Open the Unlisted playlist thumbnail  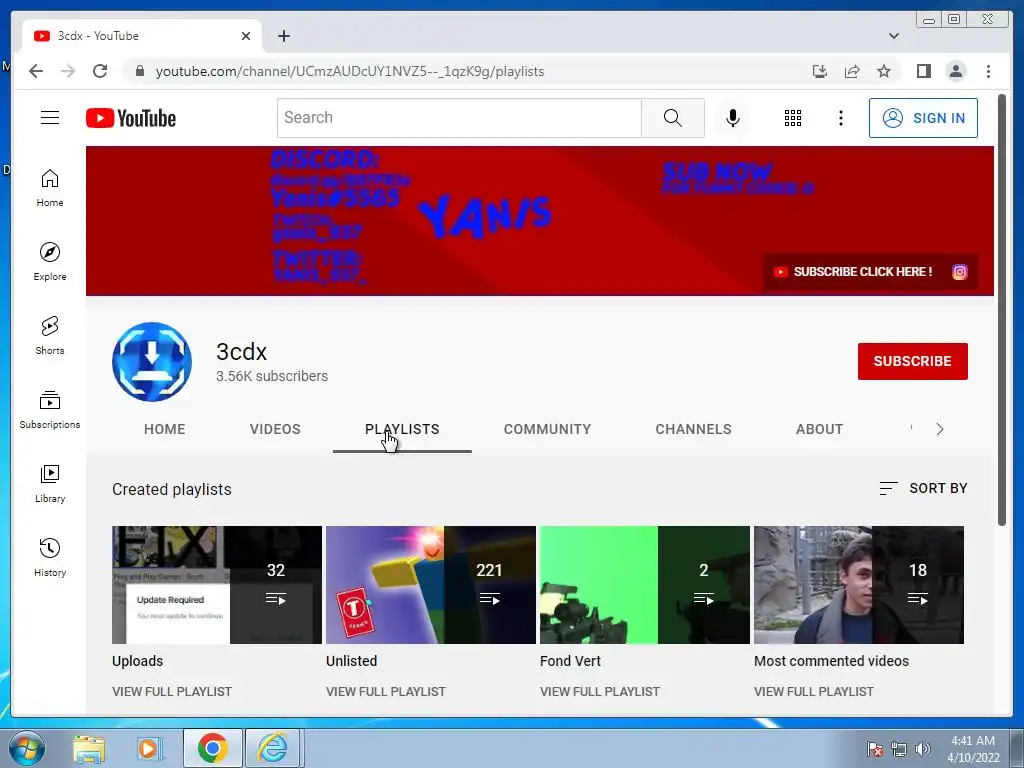(x=431, y=584)
